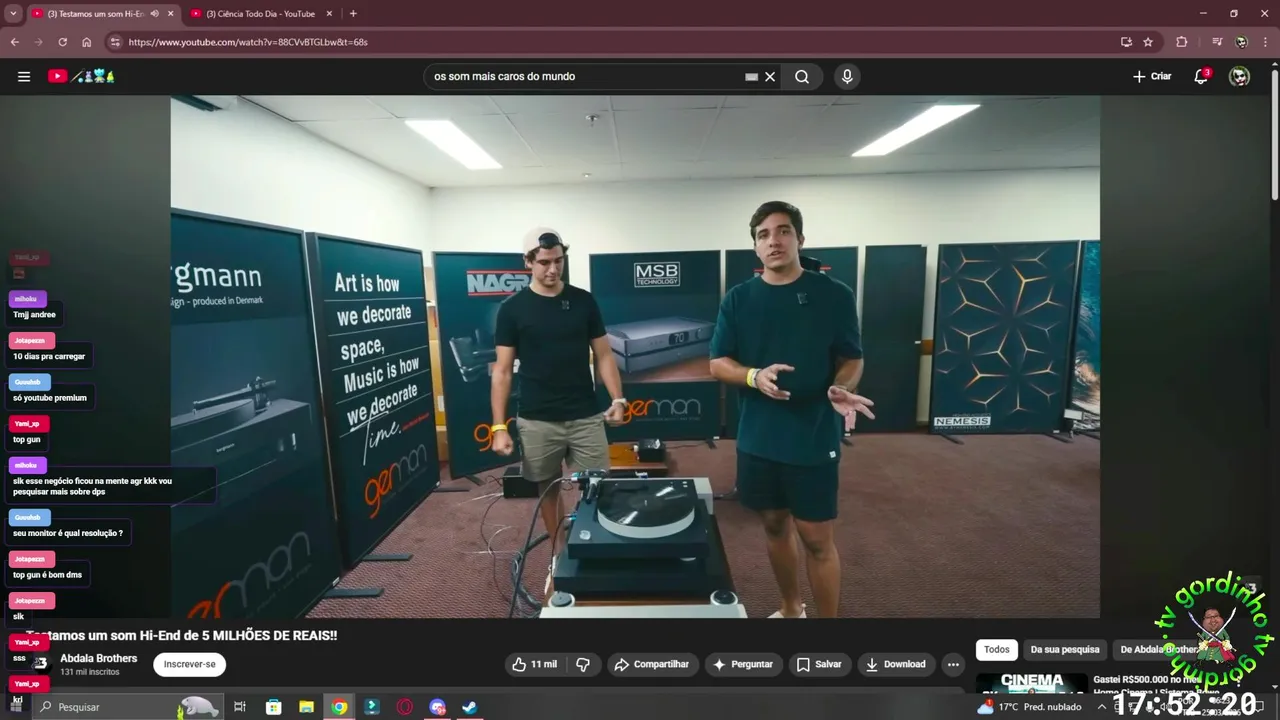Open a new browser tab
Viewport: 1280px width, 720px height.
click(353, 14)
